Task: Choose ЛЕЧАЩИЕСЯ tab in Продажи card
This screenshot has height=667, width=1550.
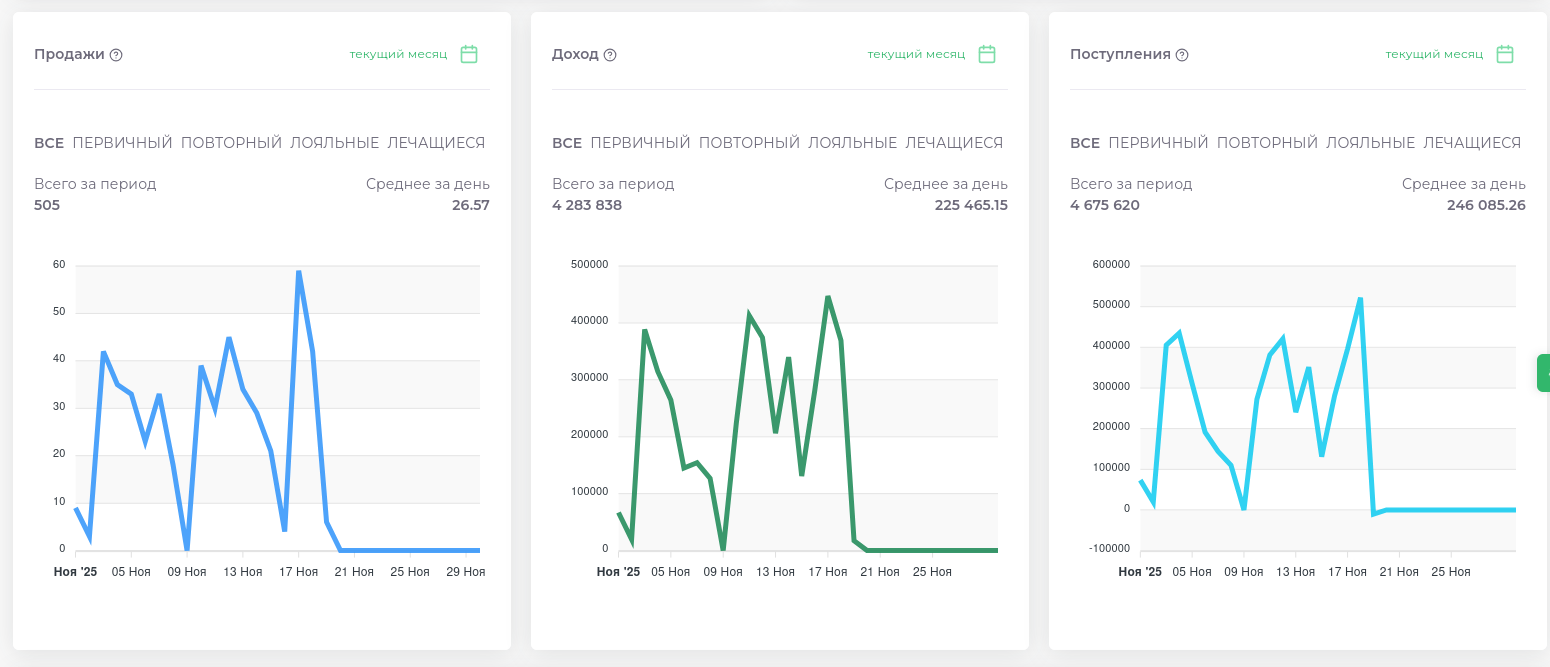Action: click(x=436, y=143)
